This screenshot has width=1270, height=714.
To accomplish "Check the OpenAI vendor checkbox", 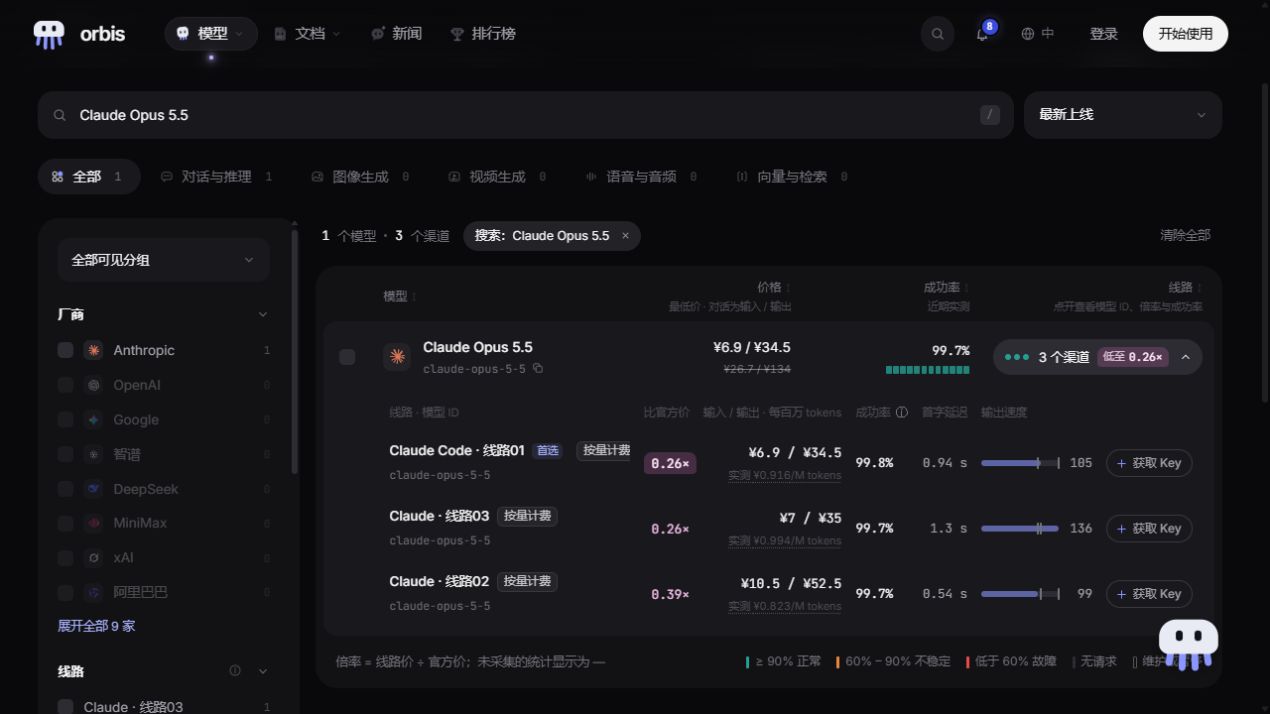I will pyautogui.click(x=65, y=385).
